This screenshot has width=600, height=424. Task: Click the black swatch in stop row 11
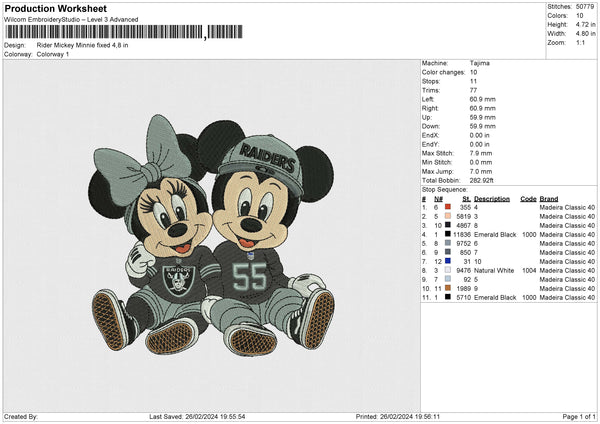(448, 297)
